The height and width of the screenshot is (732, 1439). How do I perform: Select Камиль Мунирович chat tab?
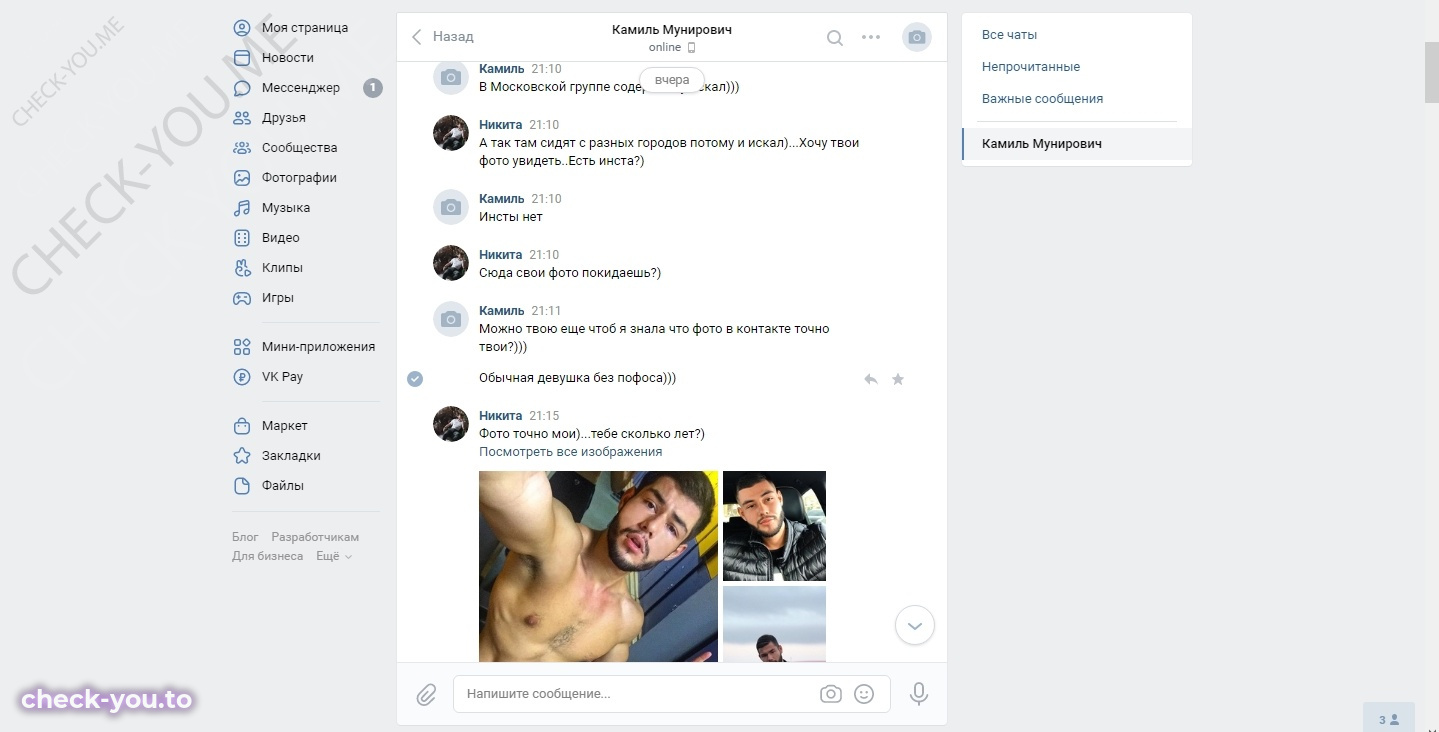(1077, 144)
